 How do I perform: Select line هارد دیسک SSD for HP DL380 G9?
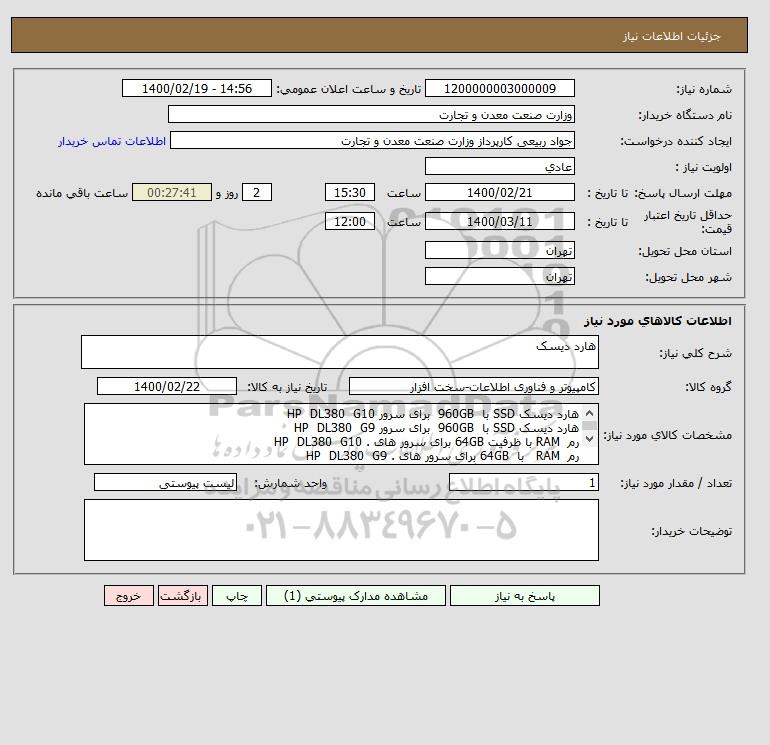coord(436,428)
